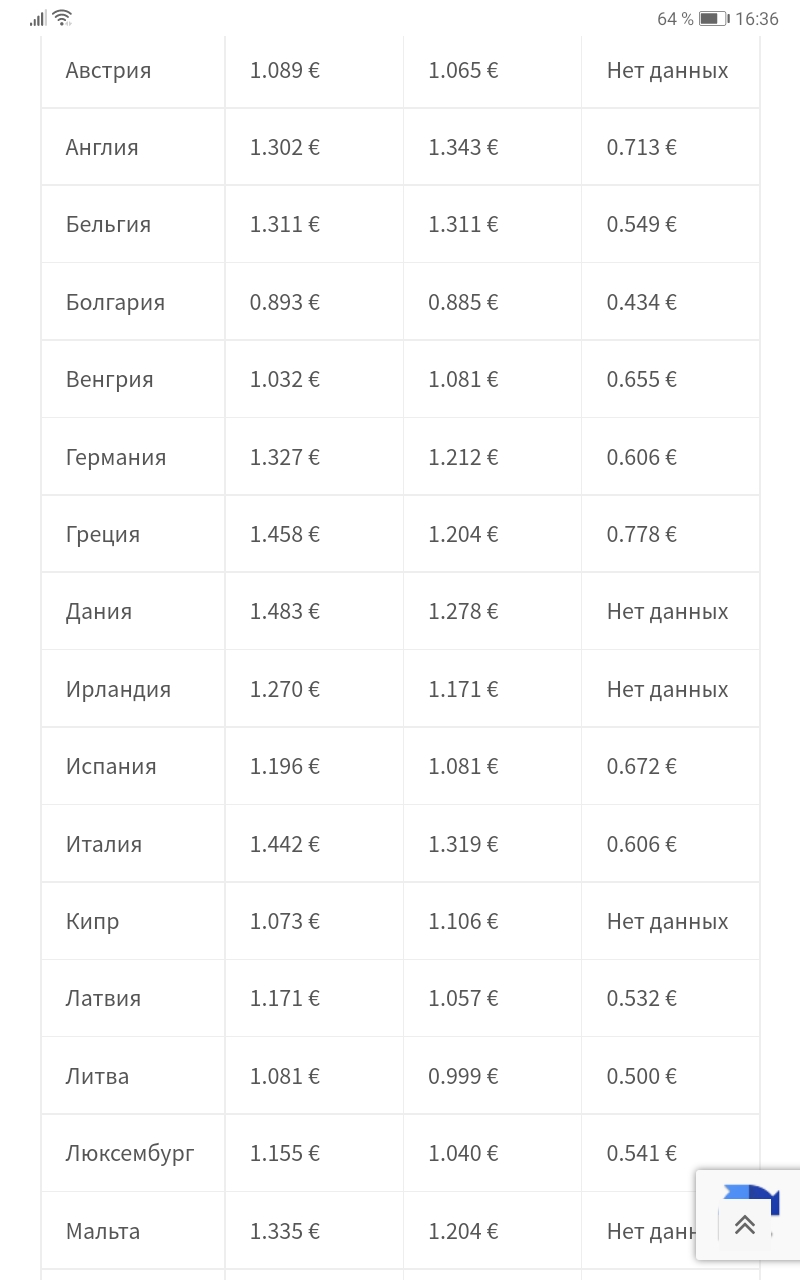
Task: Tap the 0.532 € value for Латвия
Action: point(642,998)
